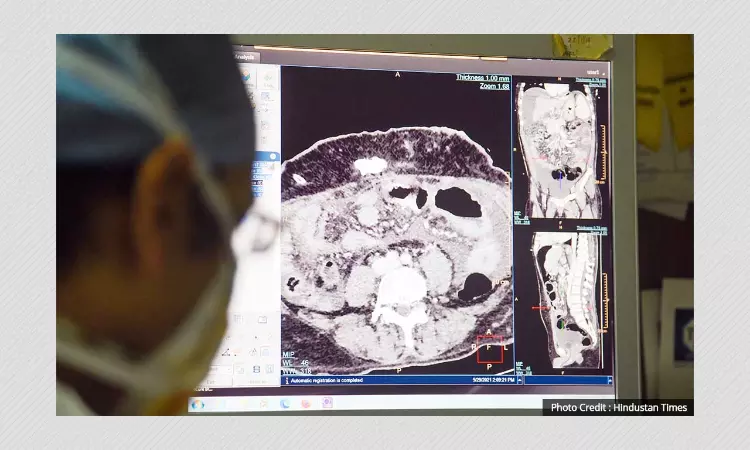Click the 5/29/2021 2:09:21 PM timestamp

[x=494, y=380]
